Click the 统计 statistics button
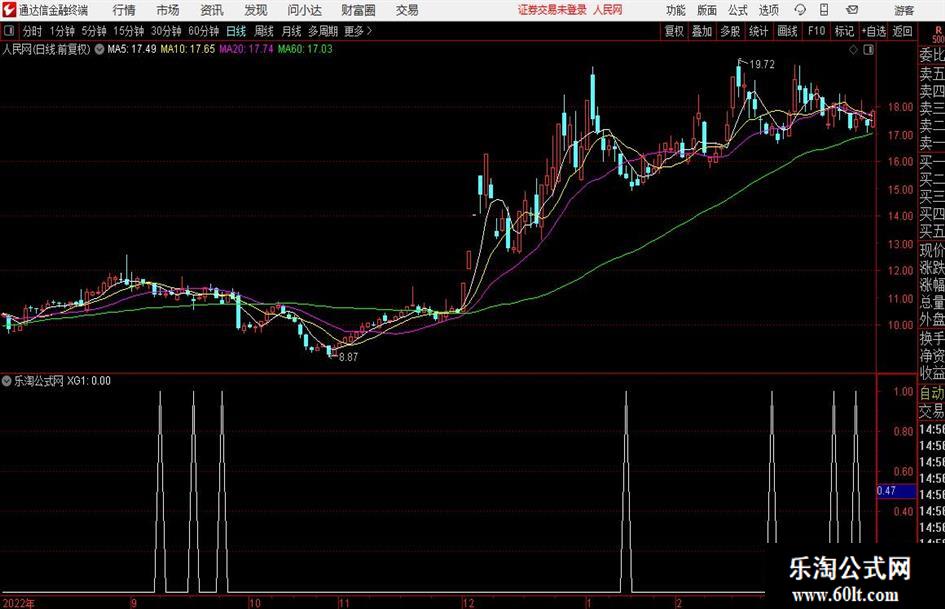945x609 pixels. 758,31
